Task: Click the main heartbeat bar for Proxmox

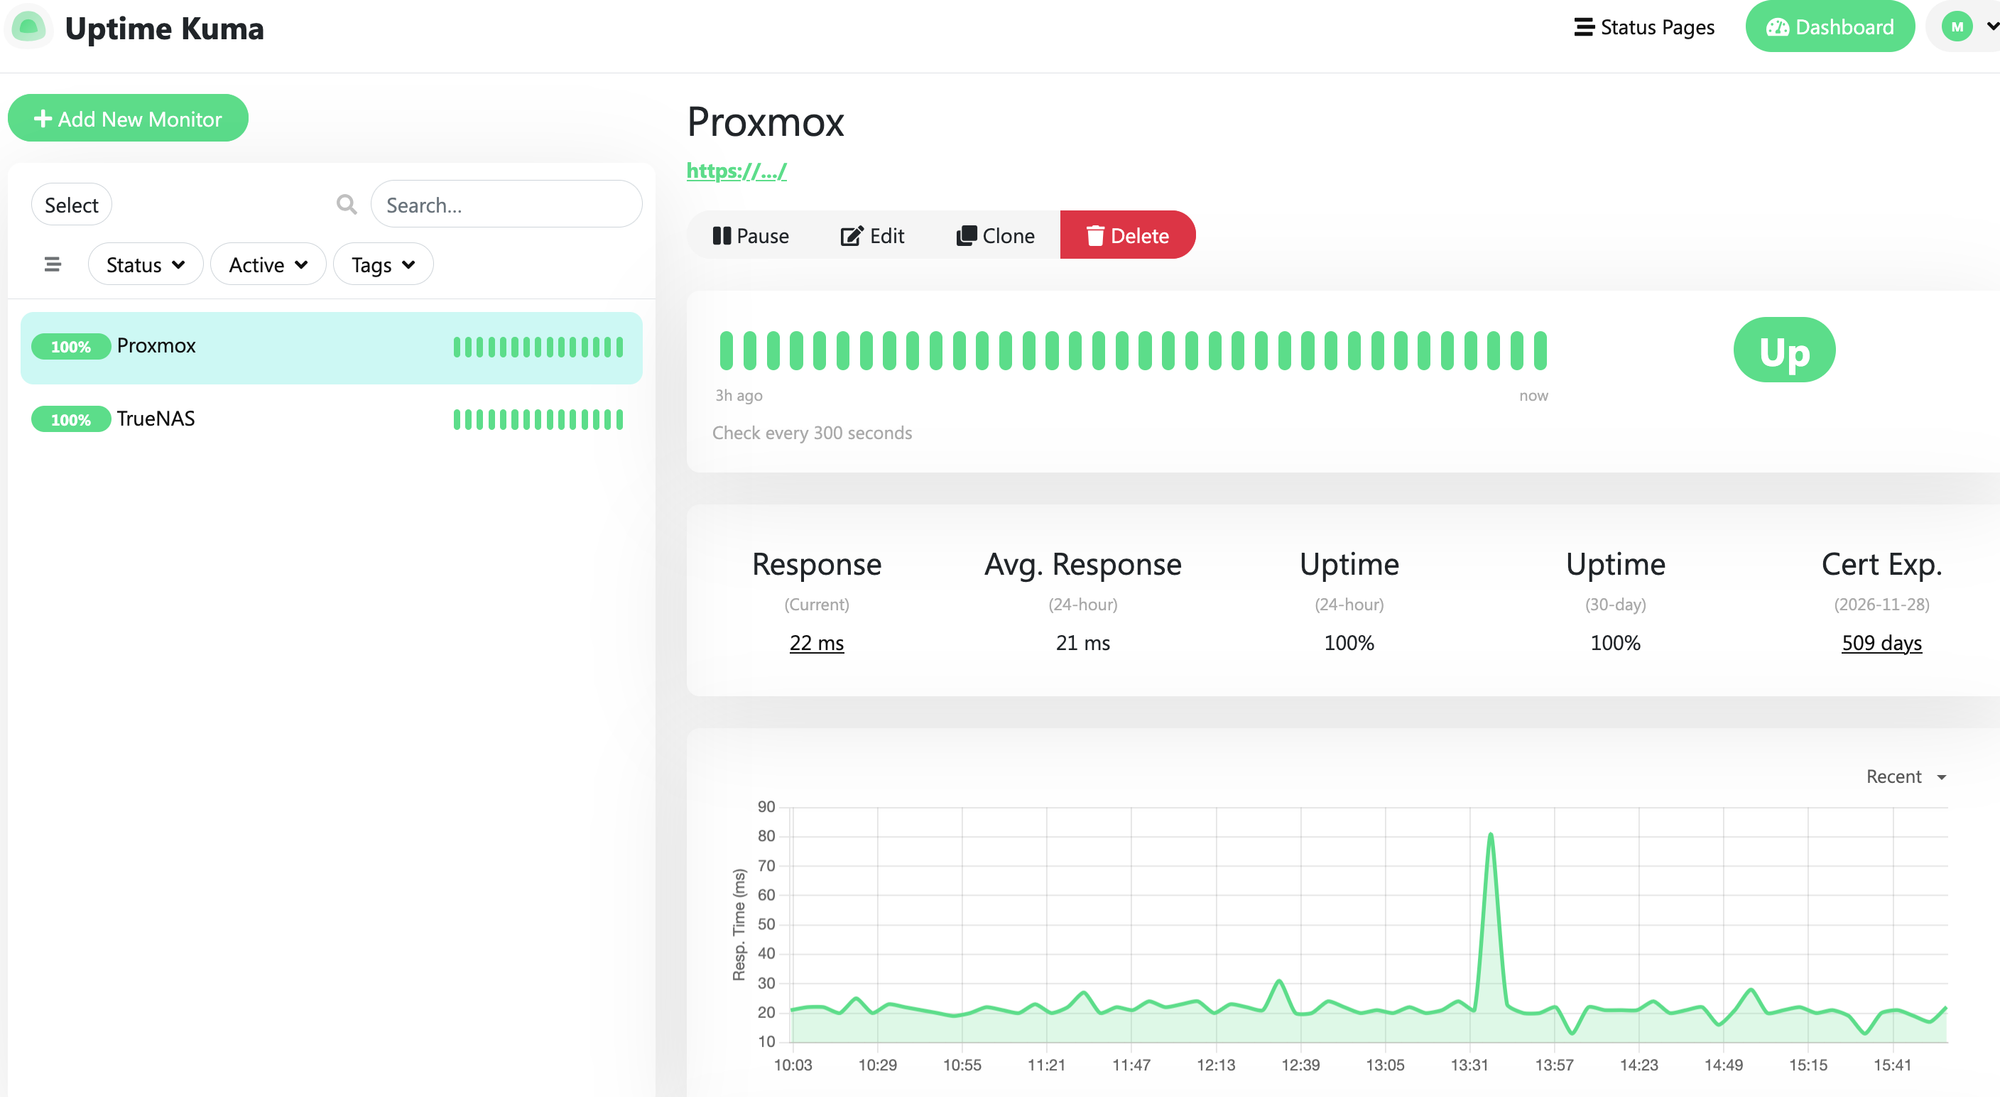Action: point(1133,350)
